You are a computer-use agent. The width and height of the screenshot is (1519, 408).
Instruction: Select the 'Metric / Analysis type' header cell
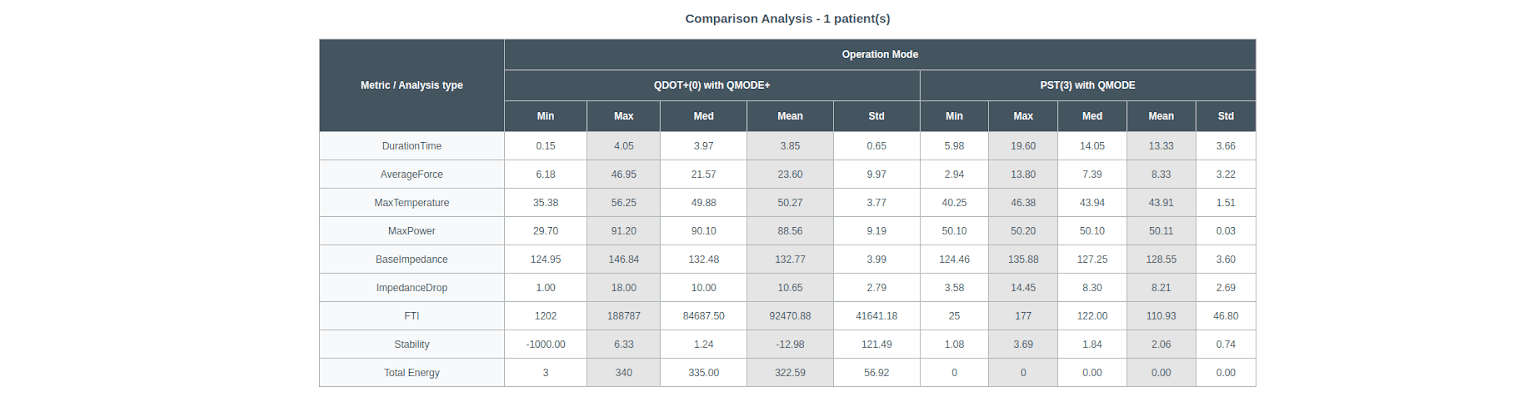point(411,86)
